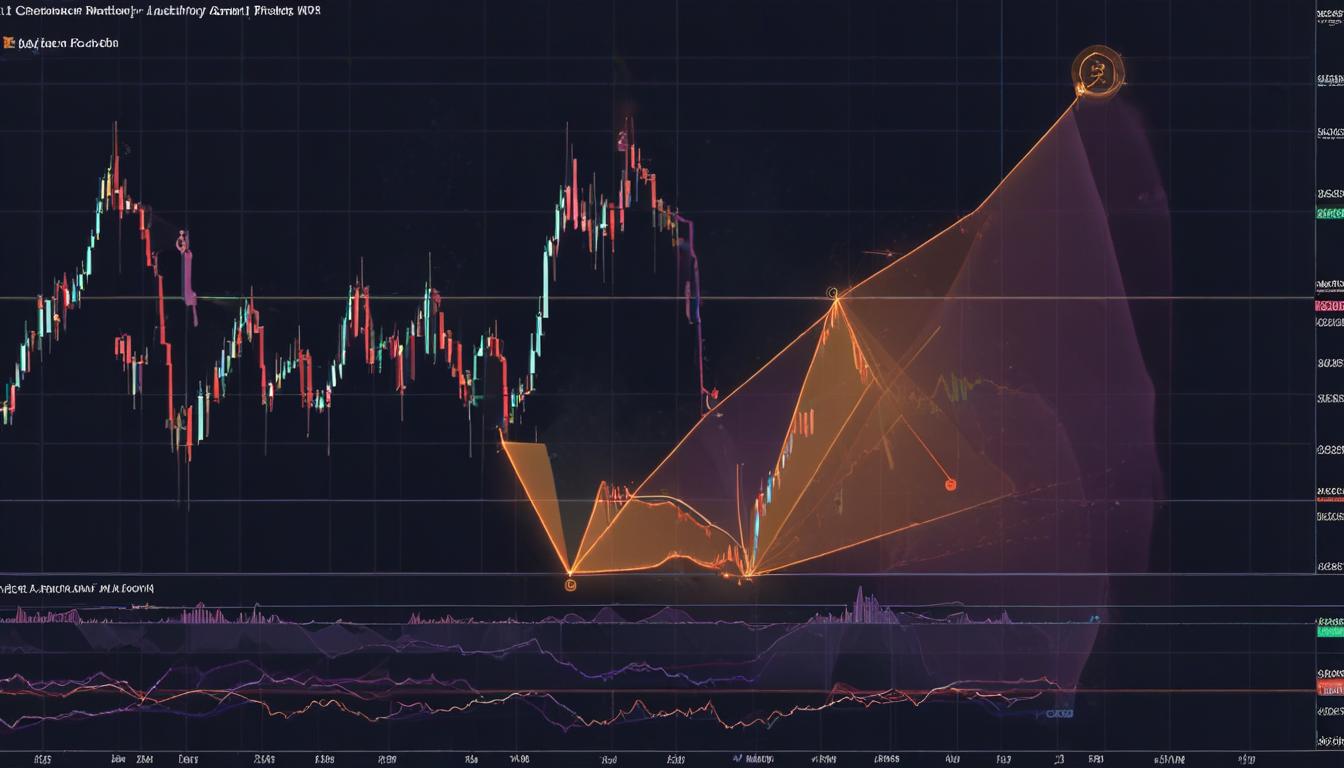Viewport: 1344px width, 768px height.
Task: Click the green value label on the indicator axis
Action: point(1329,630)
